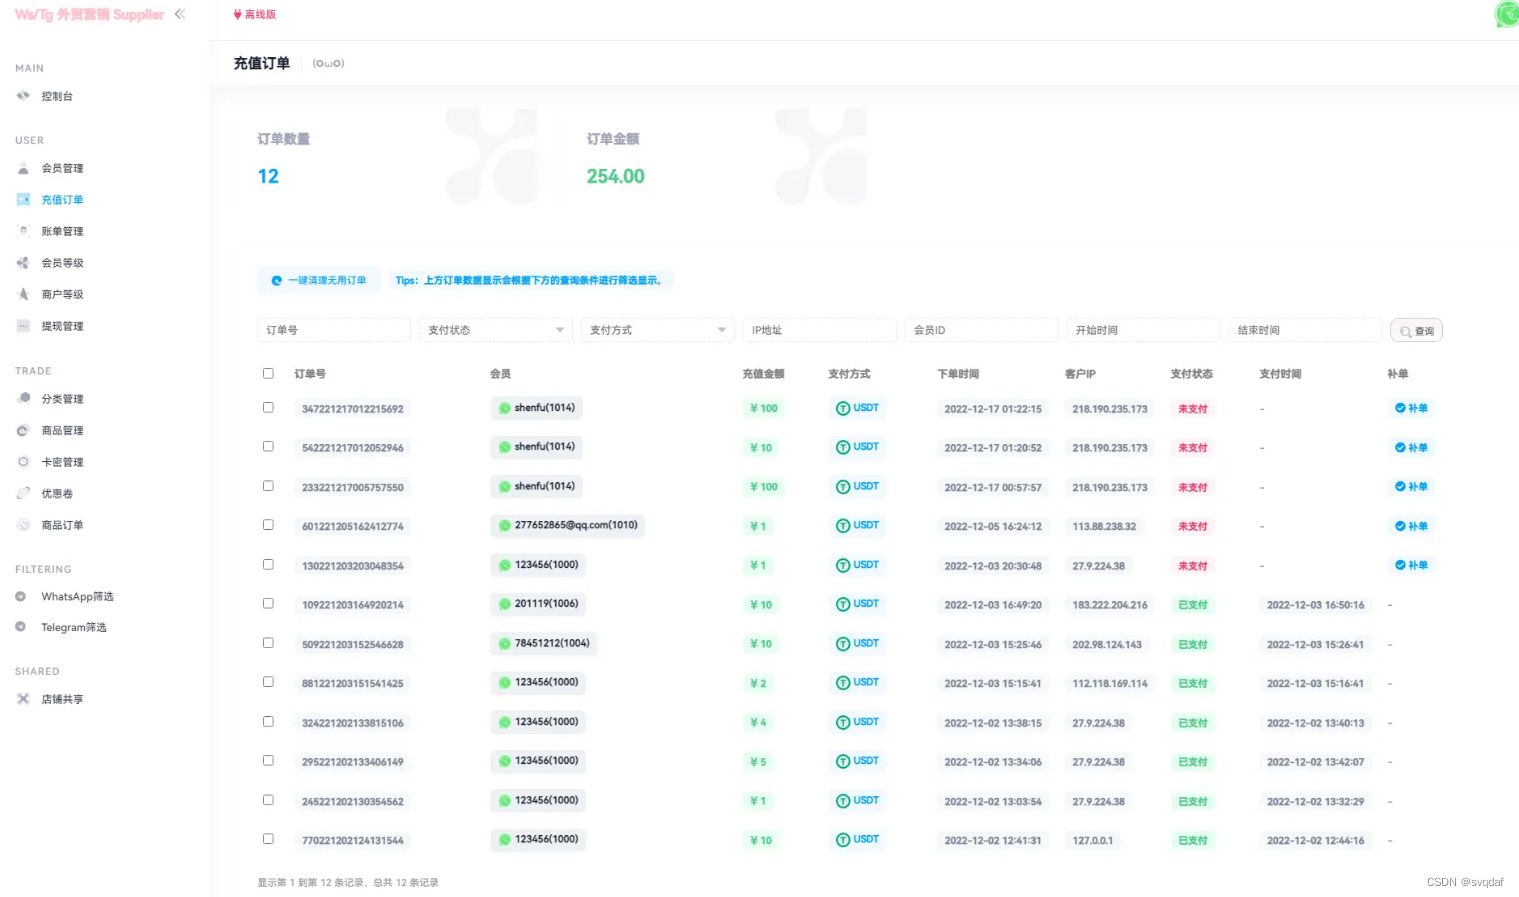Click the WhatsApp筛选 sidebar icon
Screen dimensions: 1519x897
21,596
